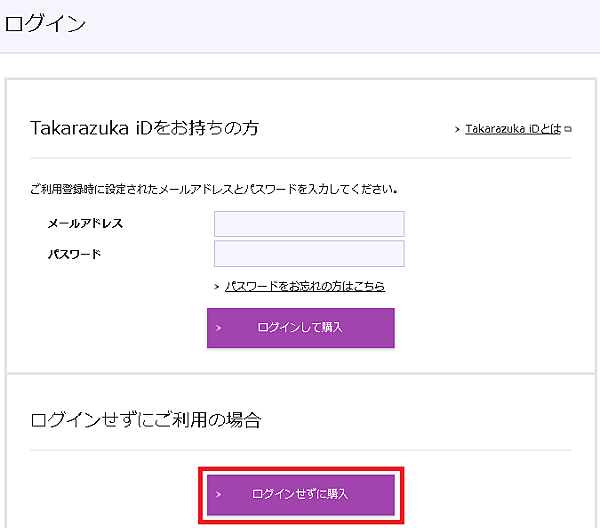
Task: Focus the パスワード input field
Action: [309, 254]
